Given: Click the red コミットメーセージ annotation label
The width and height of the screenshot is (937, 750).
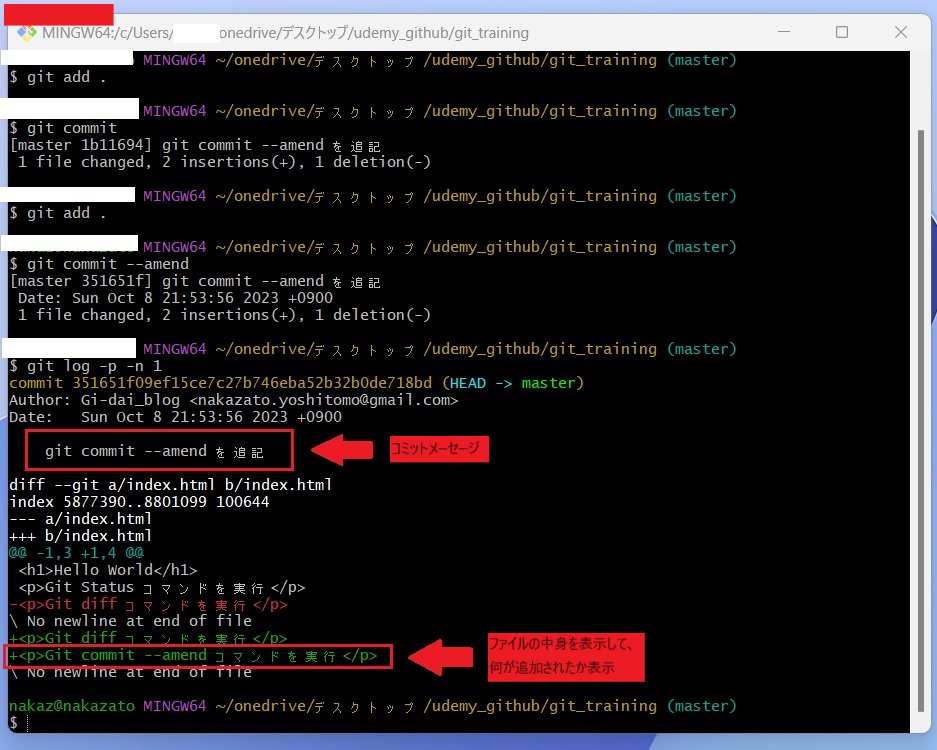Looking at the screenshot, I should (440, 450).
